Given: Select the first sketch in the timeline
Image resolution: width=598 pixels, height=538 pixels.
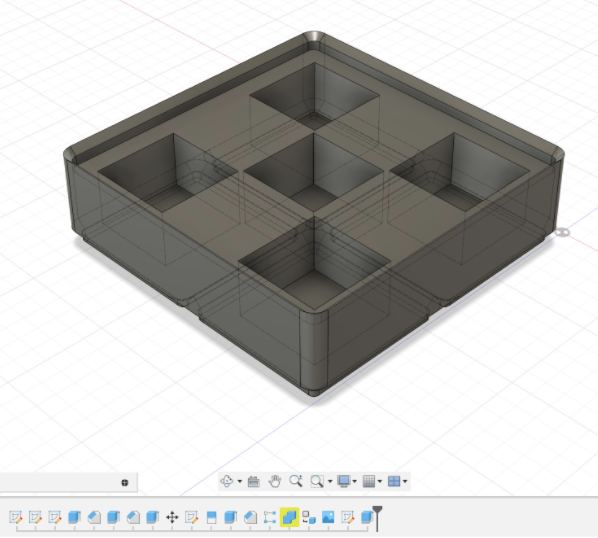Looking at the screenshot, I should (x=16, y=517).
